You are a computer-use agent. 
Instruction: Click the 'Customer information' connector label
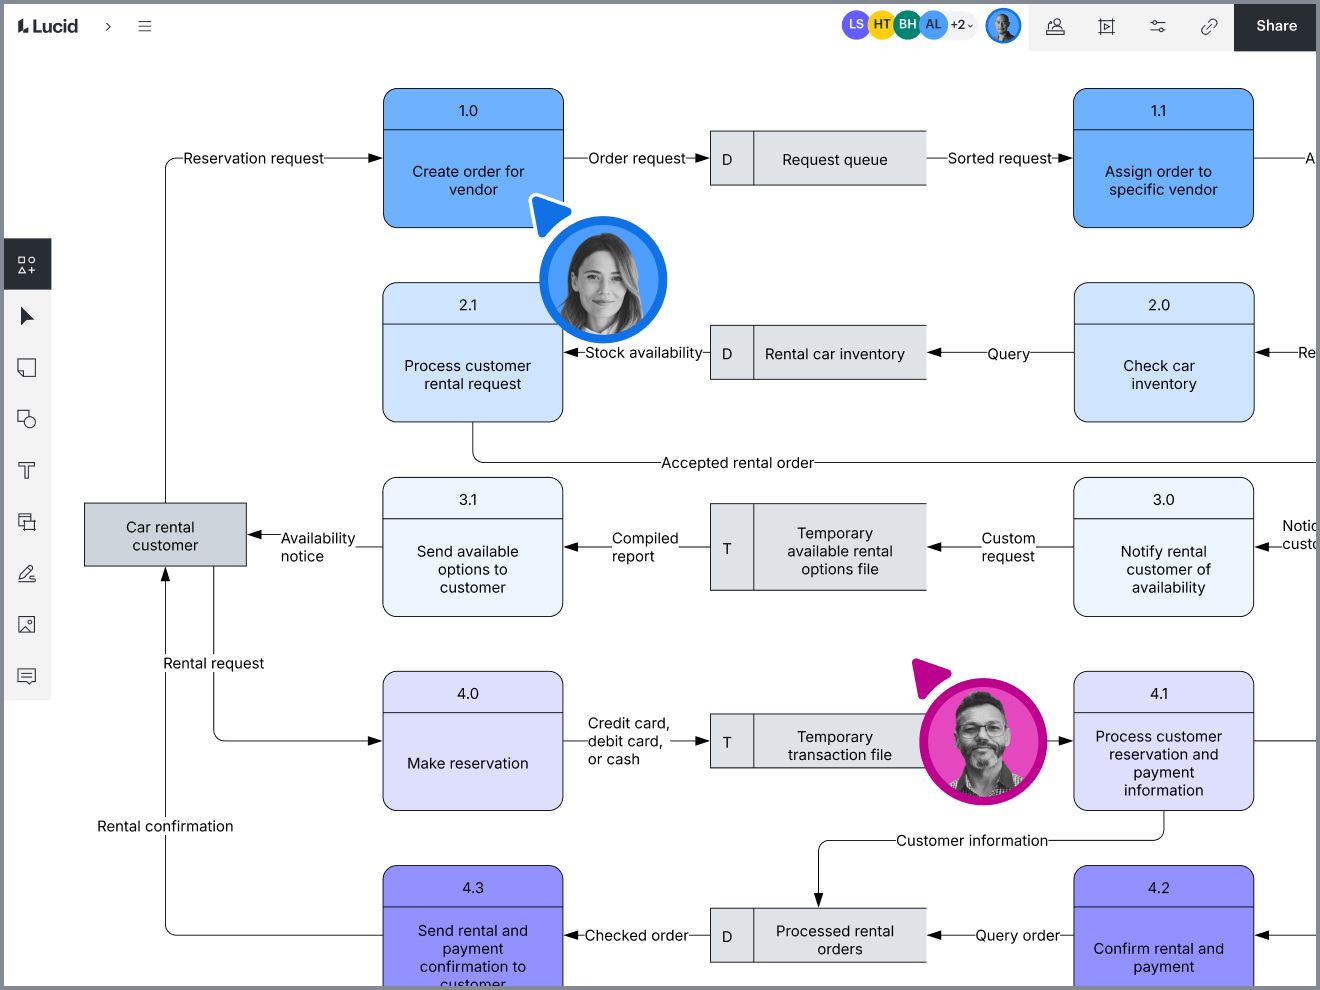tap(972, 841)
